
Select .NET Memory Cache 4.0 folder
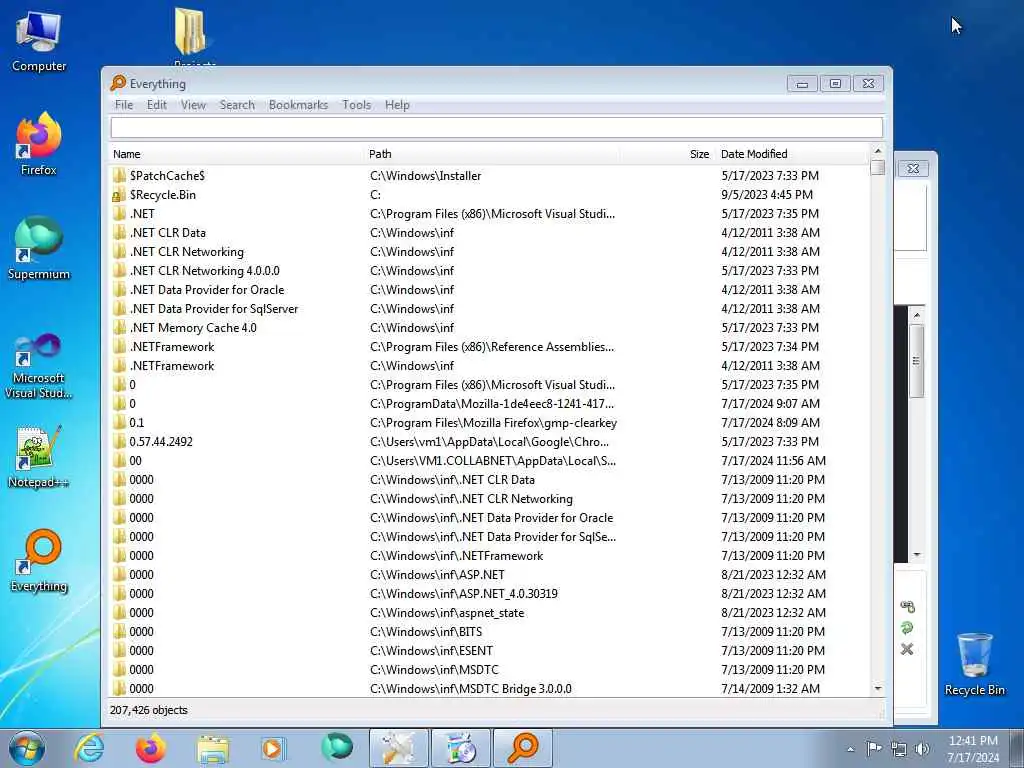pos(490,328)
